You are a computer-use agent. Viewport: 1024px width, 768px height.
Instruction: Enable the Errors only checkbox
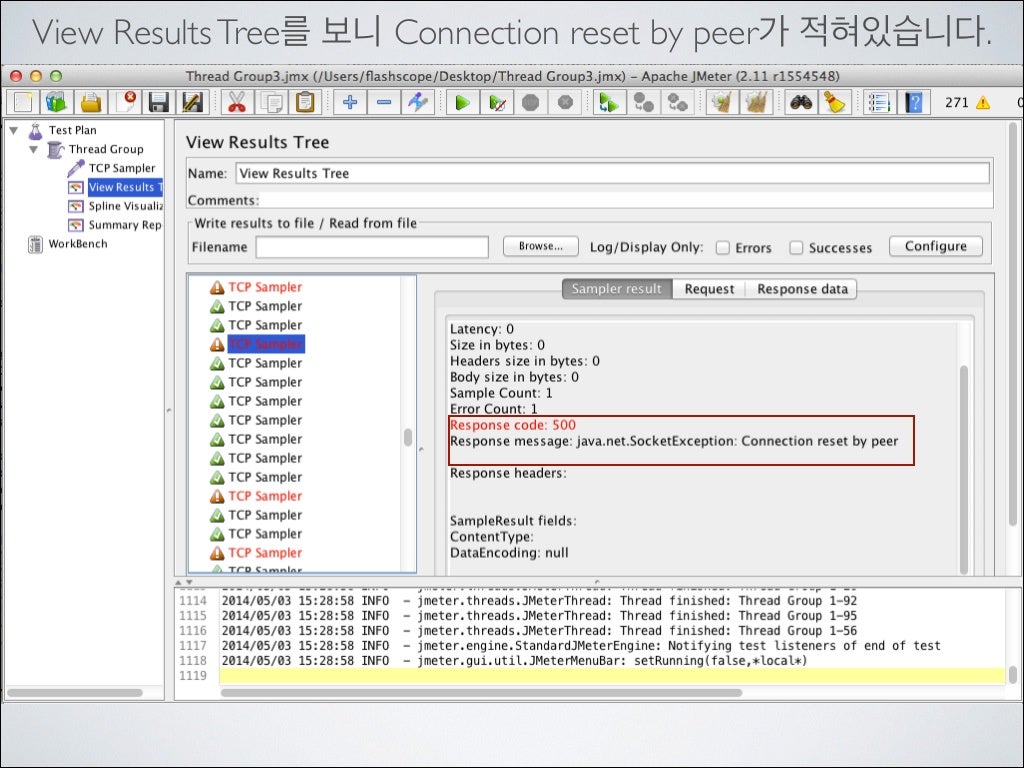pyautogui.click(x=722, y=248)
